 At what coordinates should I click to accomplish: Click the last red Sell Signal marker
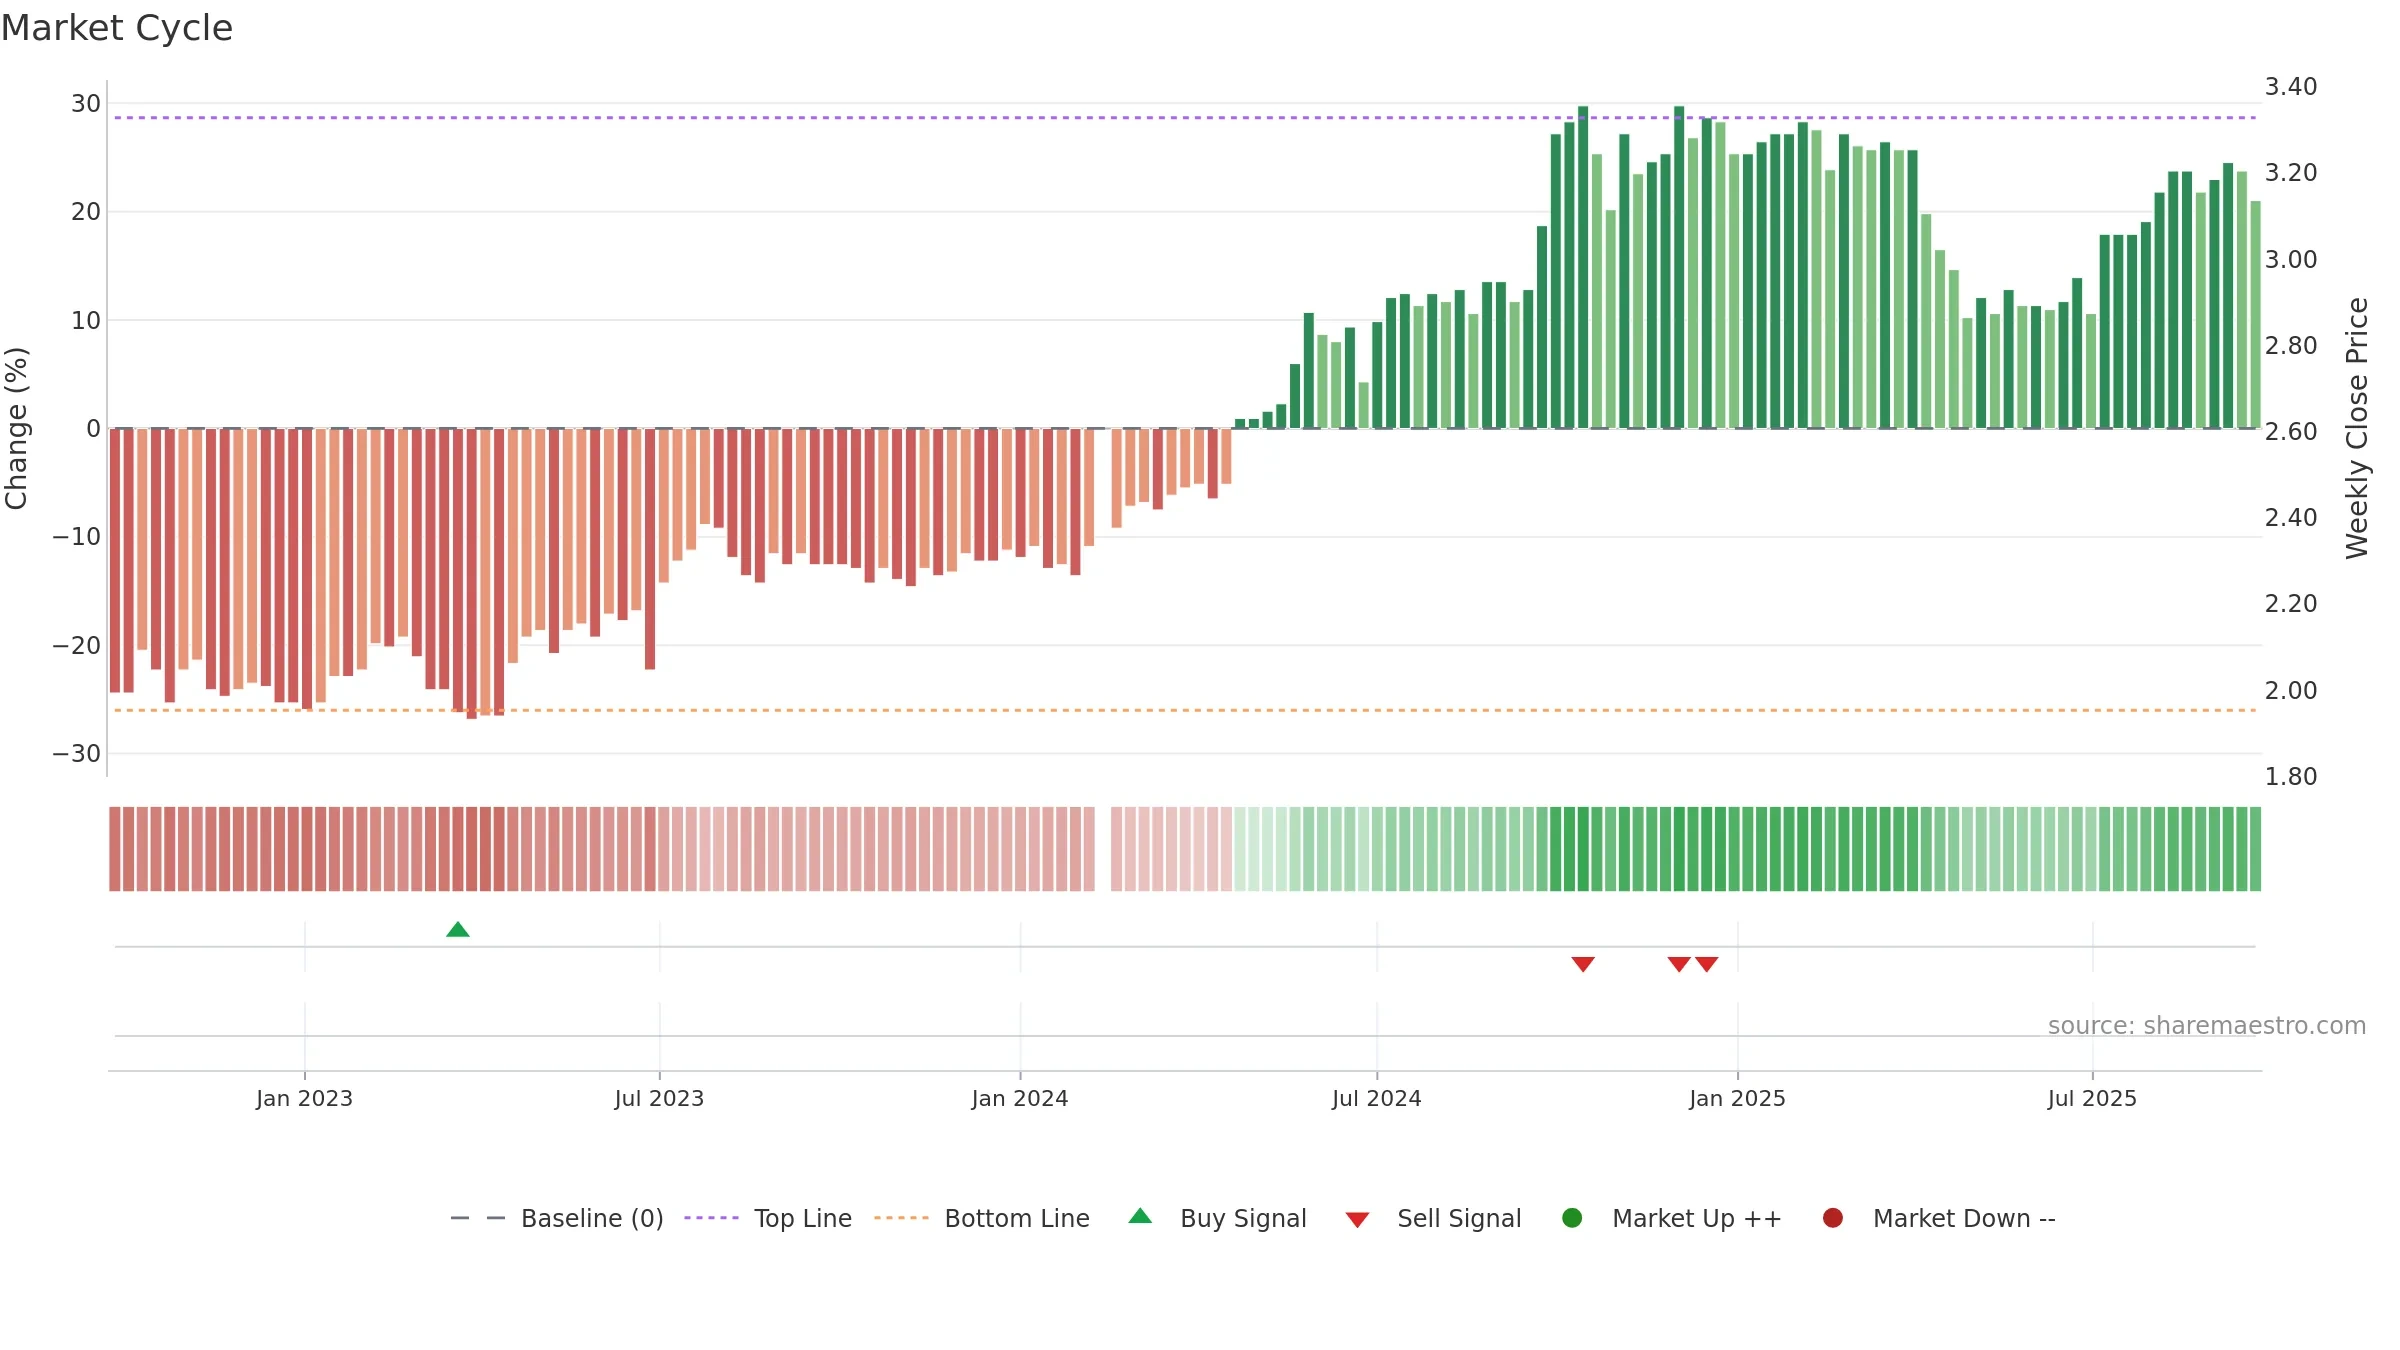[x=1707, y=964]
